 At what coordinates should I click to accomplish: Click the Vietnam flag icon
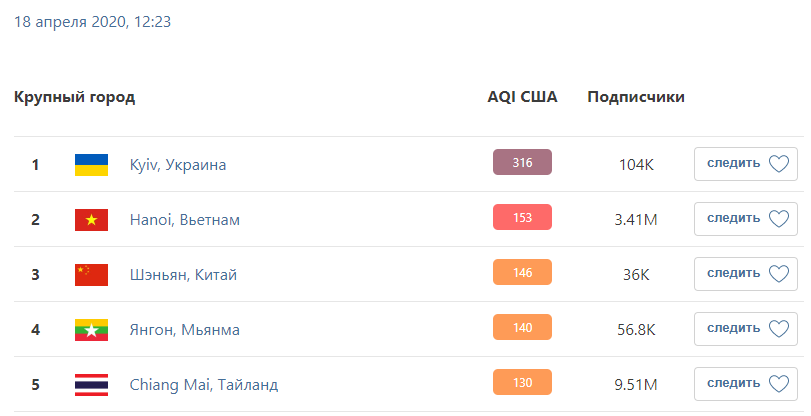click(91, 219)
